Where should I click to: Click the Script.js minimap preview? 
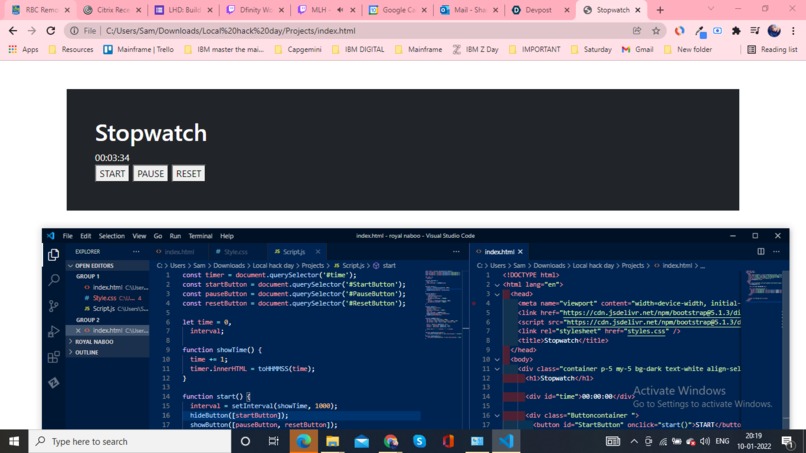click(442, 304)
